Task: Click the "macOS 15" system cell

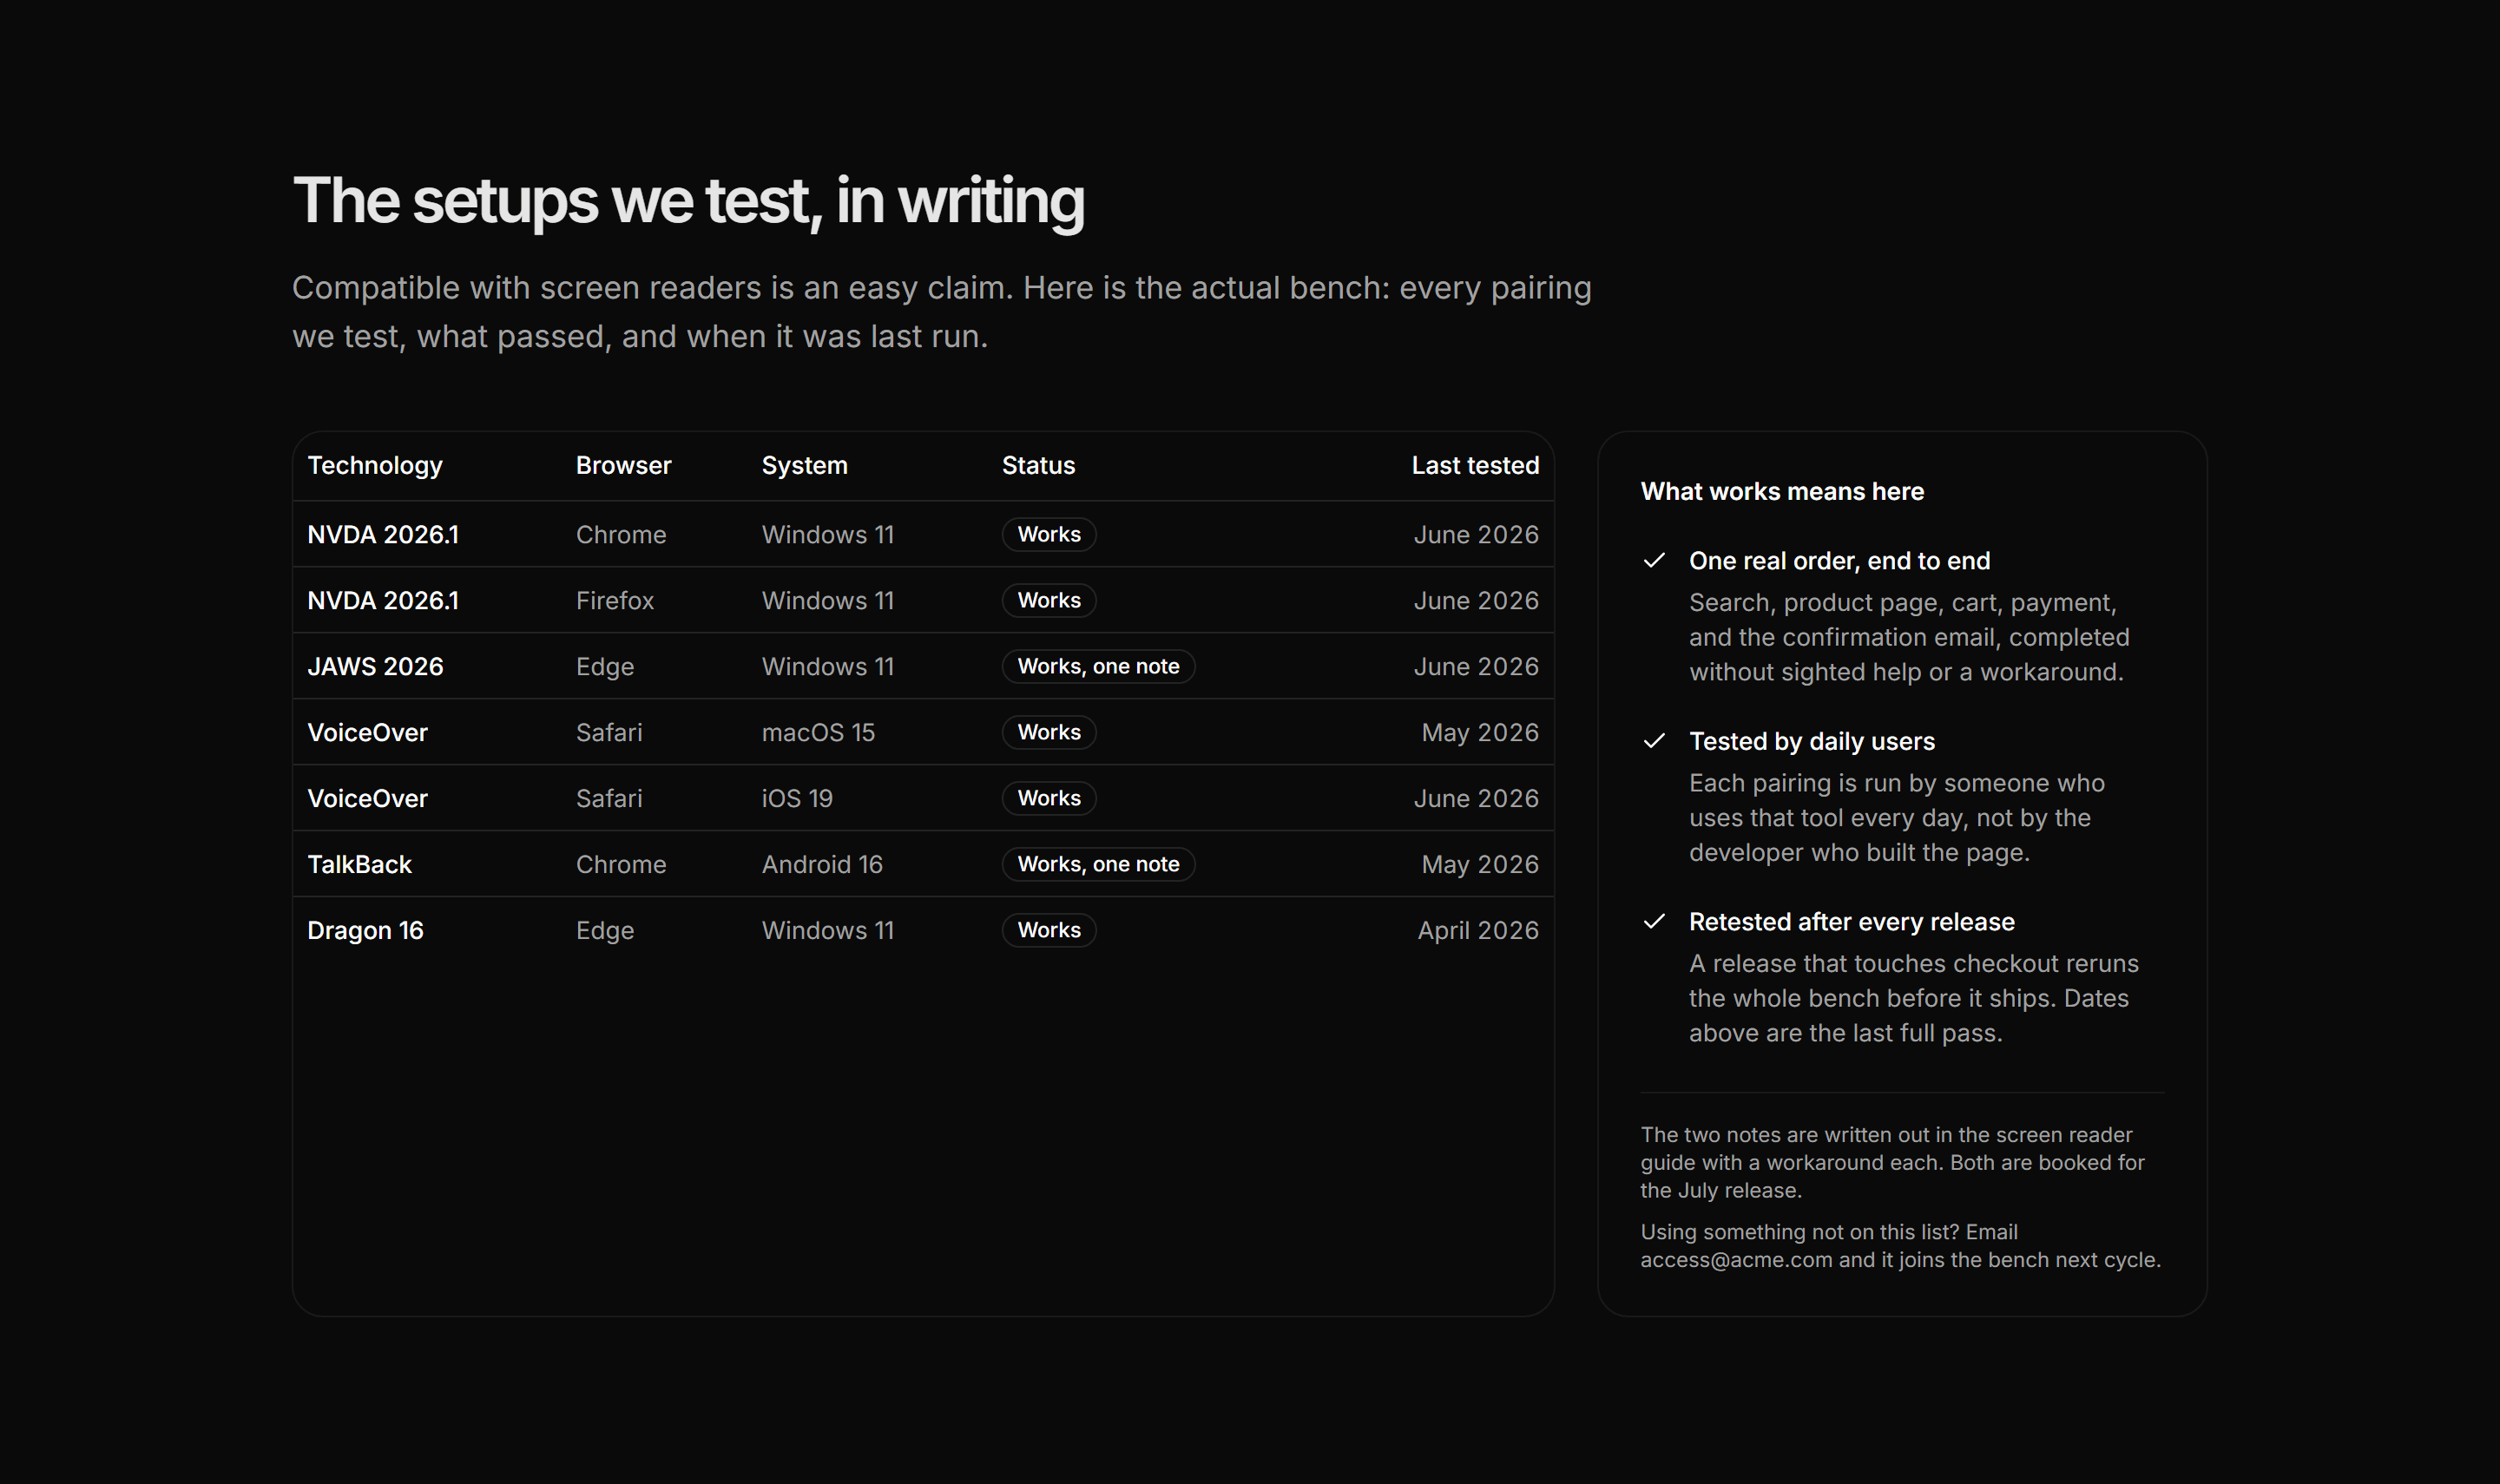Action: (x=818, y=733)
